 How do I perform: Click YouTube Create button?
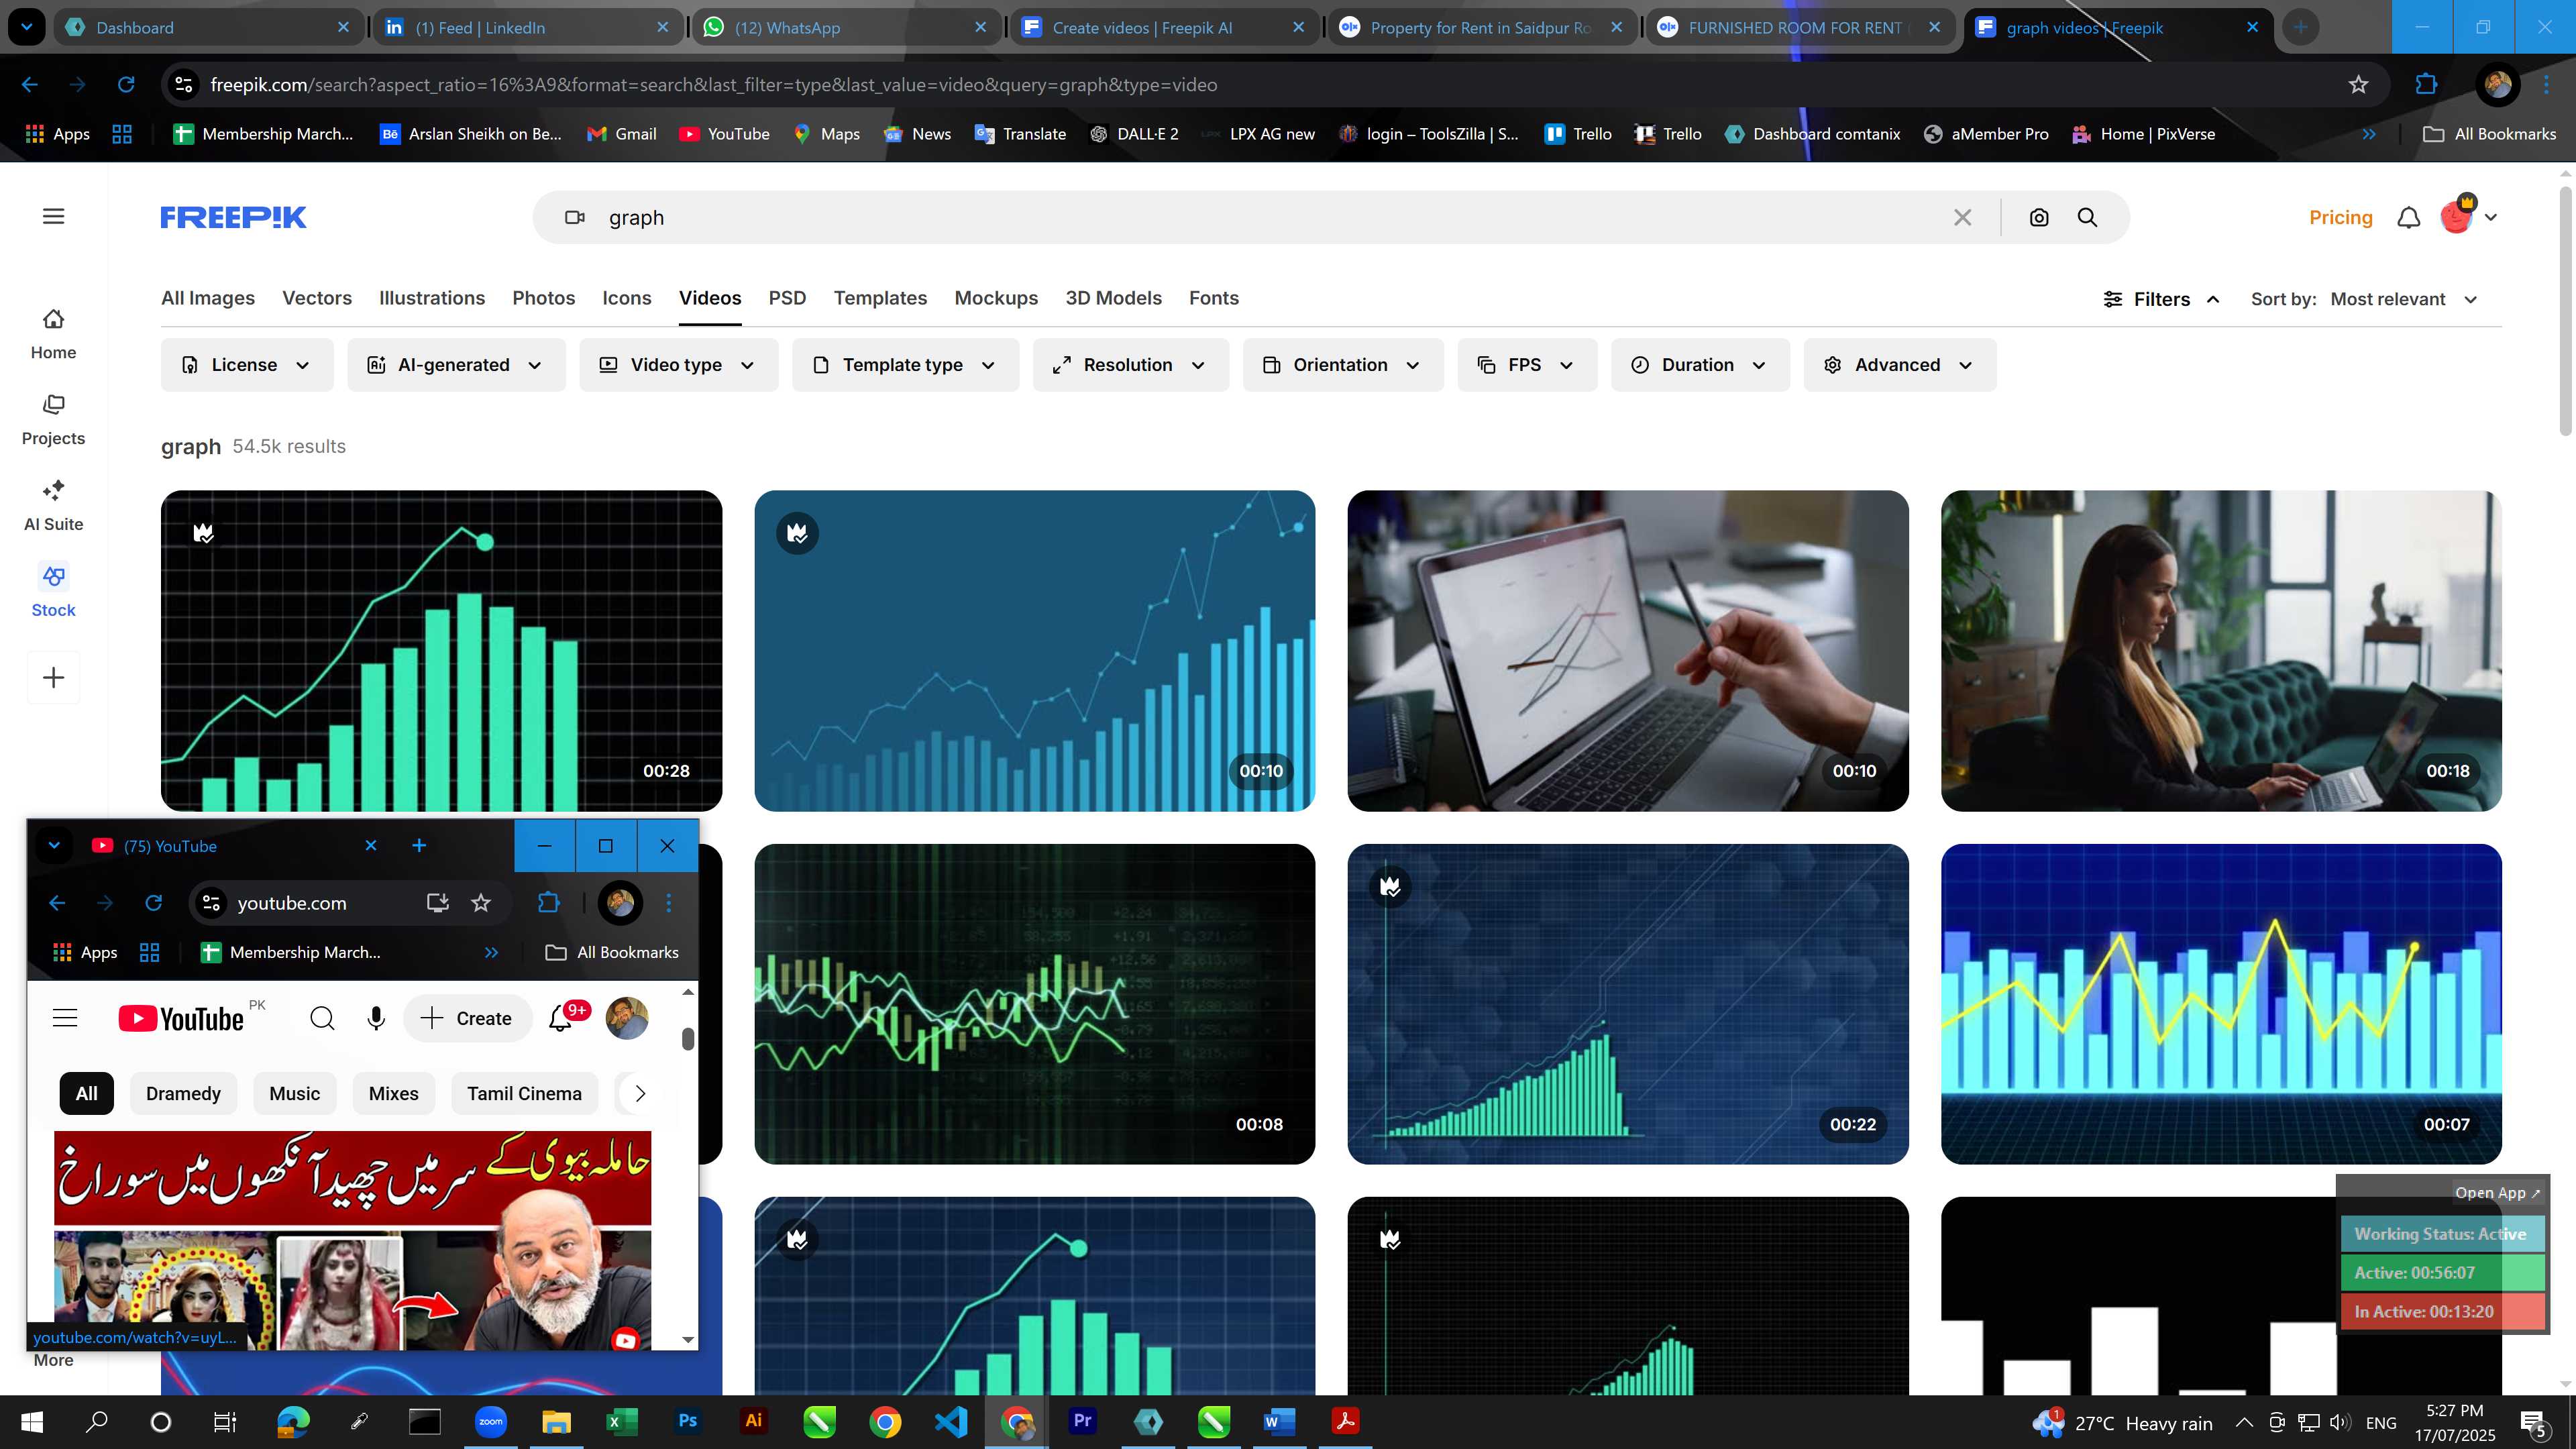coord(467,1018)
